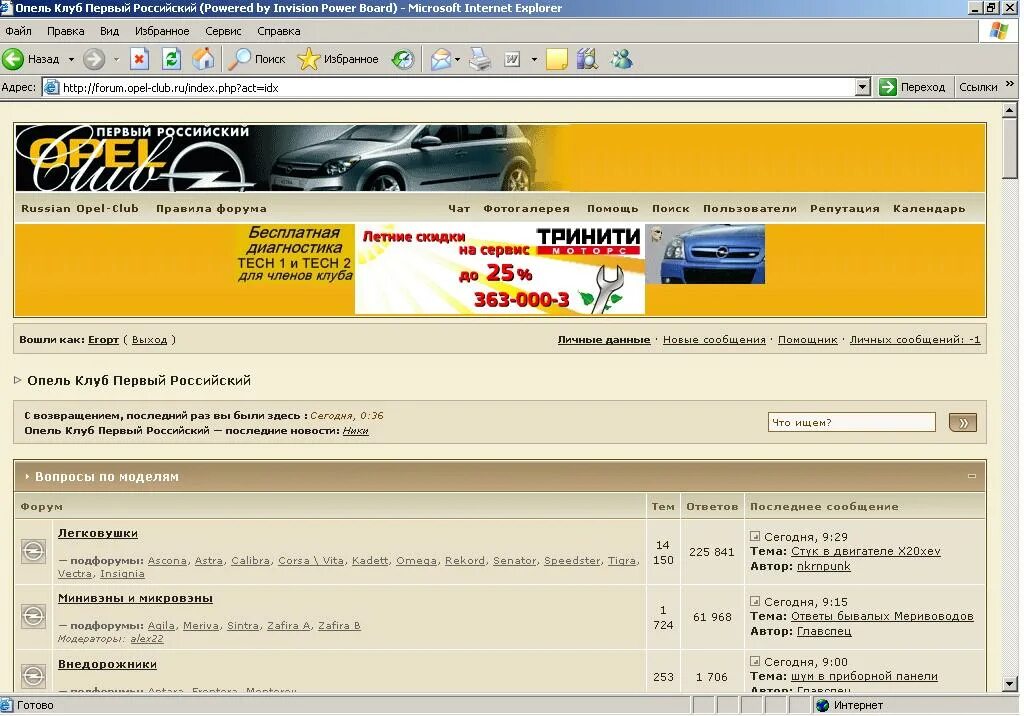Open the Edit button dropdown arrow

(x=534, y=59)
